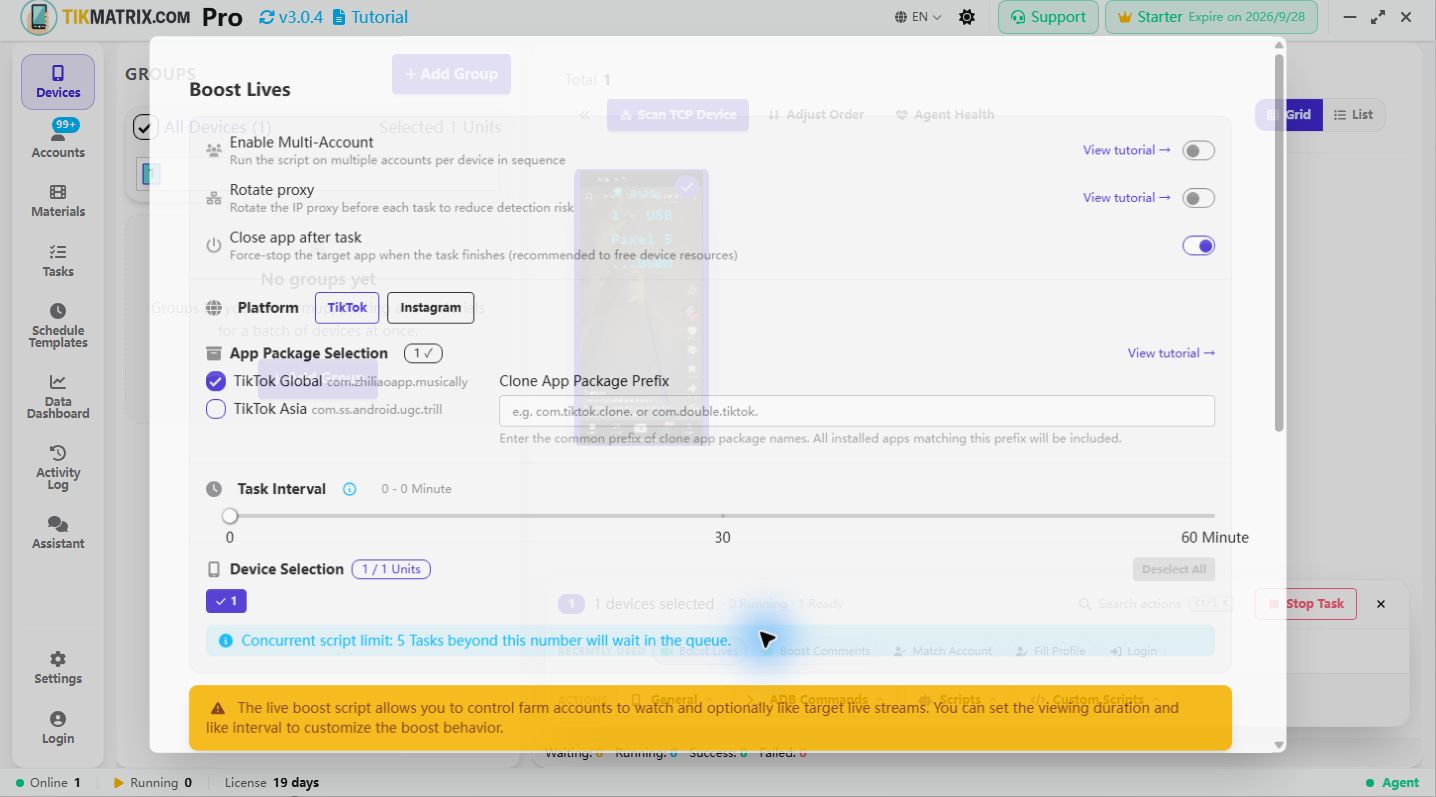
Task: Click the info icon in concurrent limit notice
Action: [x=225, y=640]
